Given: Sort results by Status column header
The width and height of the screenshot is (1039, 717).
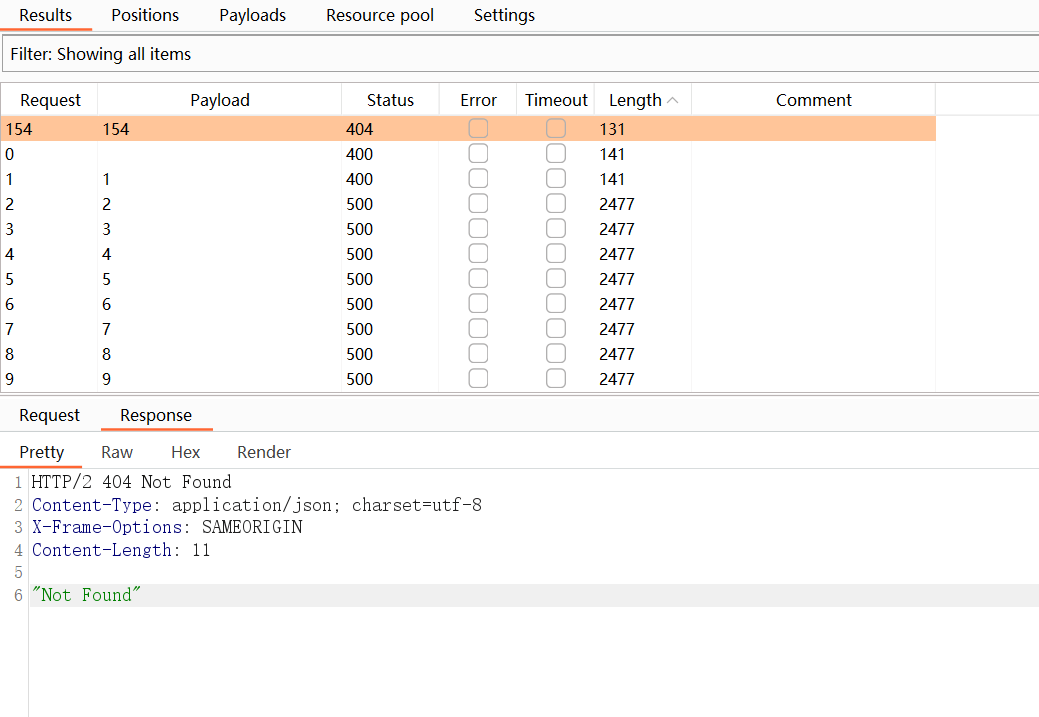Looking at the screenshot, I should (390, 100).
